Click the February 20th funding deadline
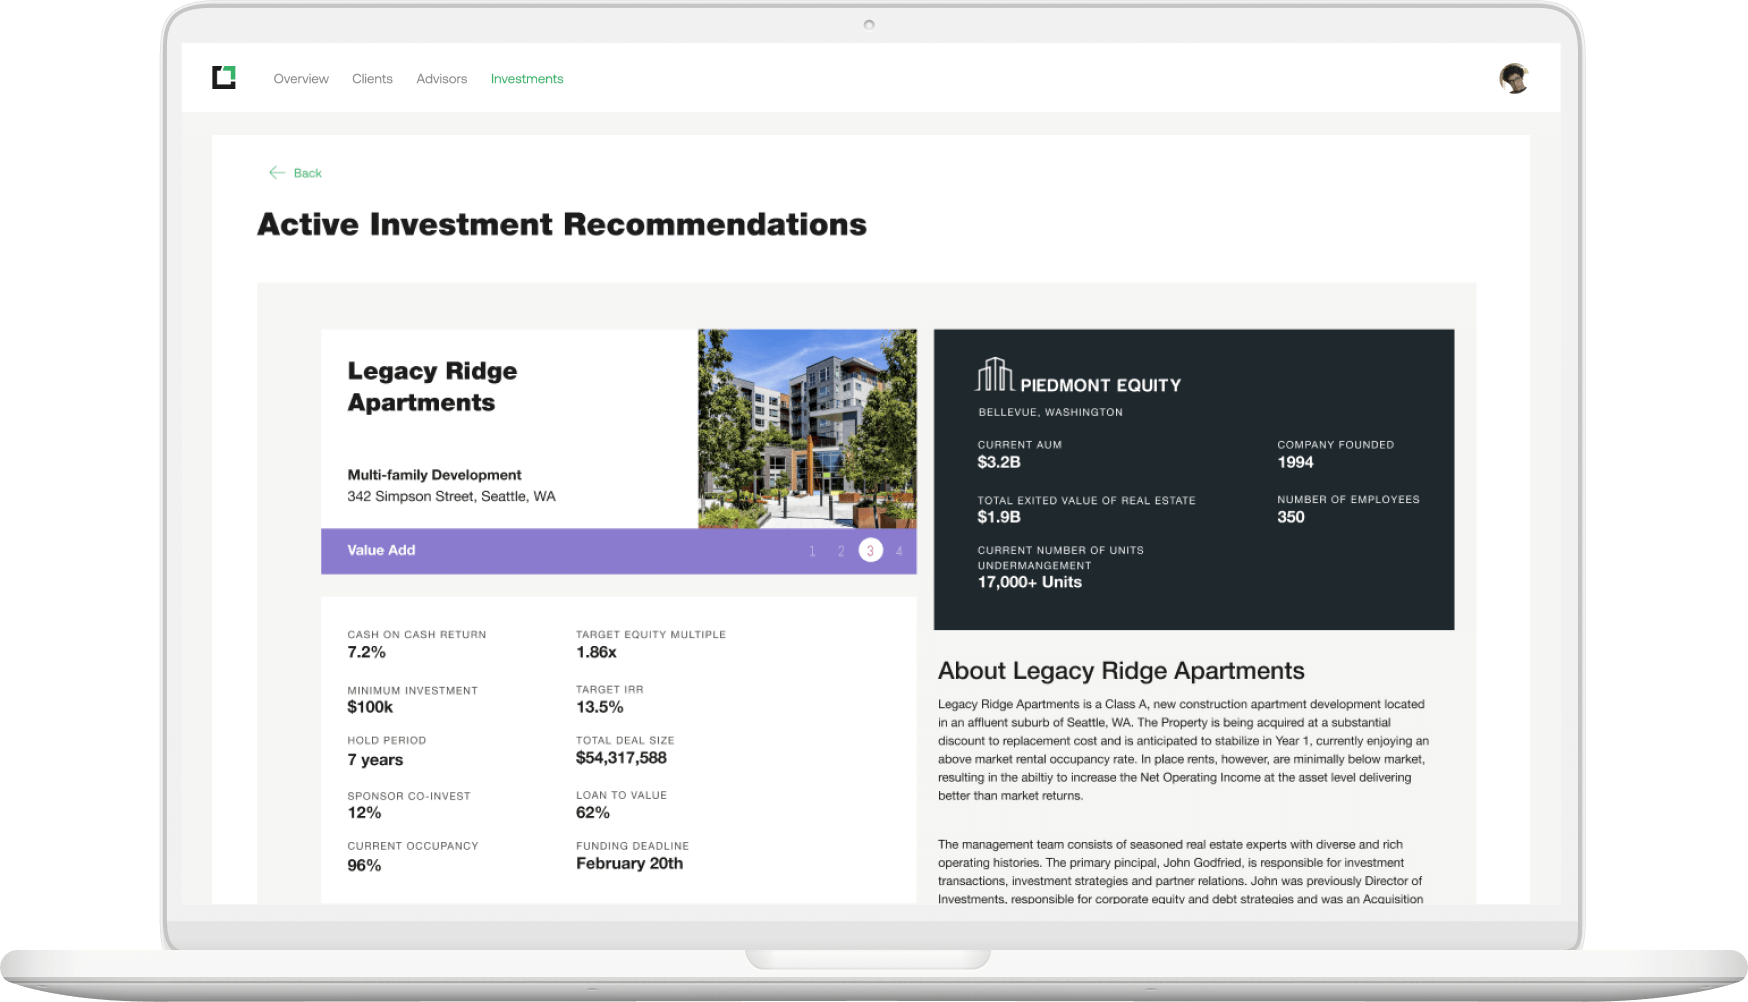1748x1002 pixels. 629,863
